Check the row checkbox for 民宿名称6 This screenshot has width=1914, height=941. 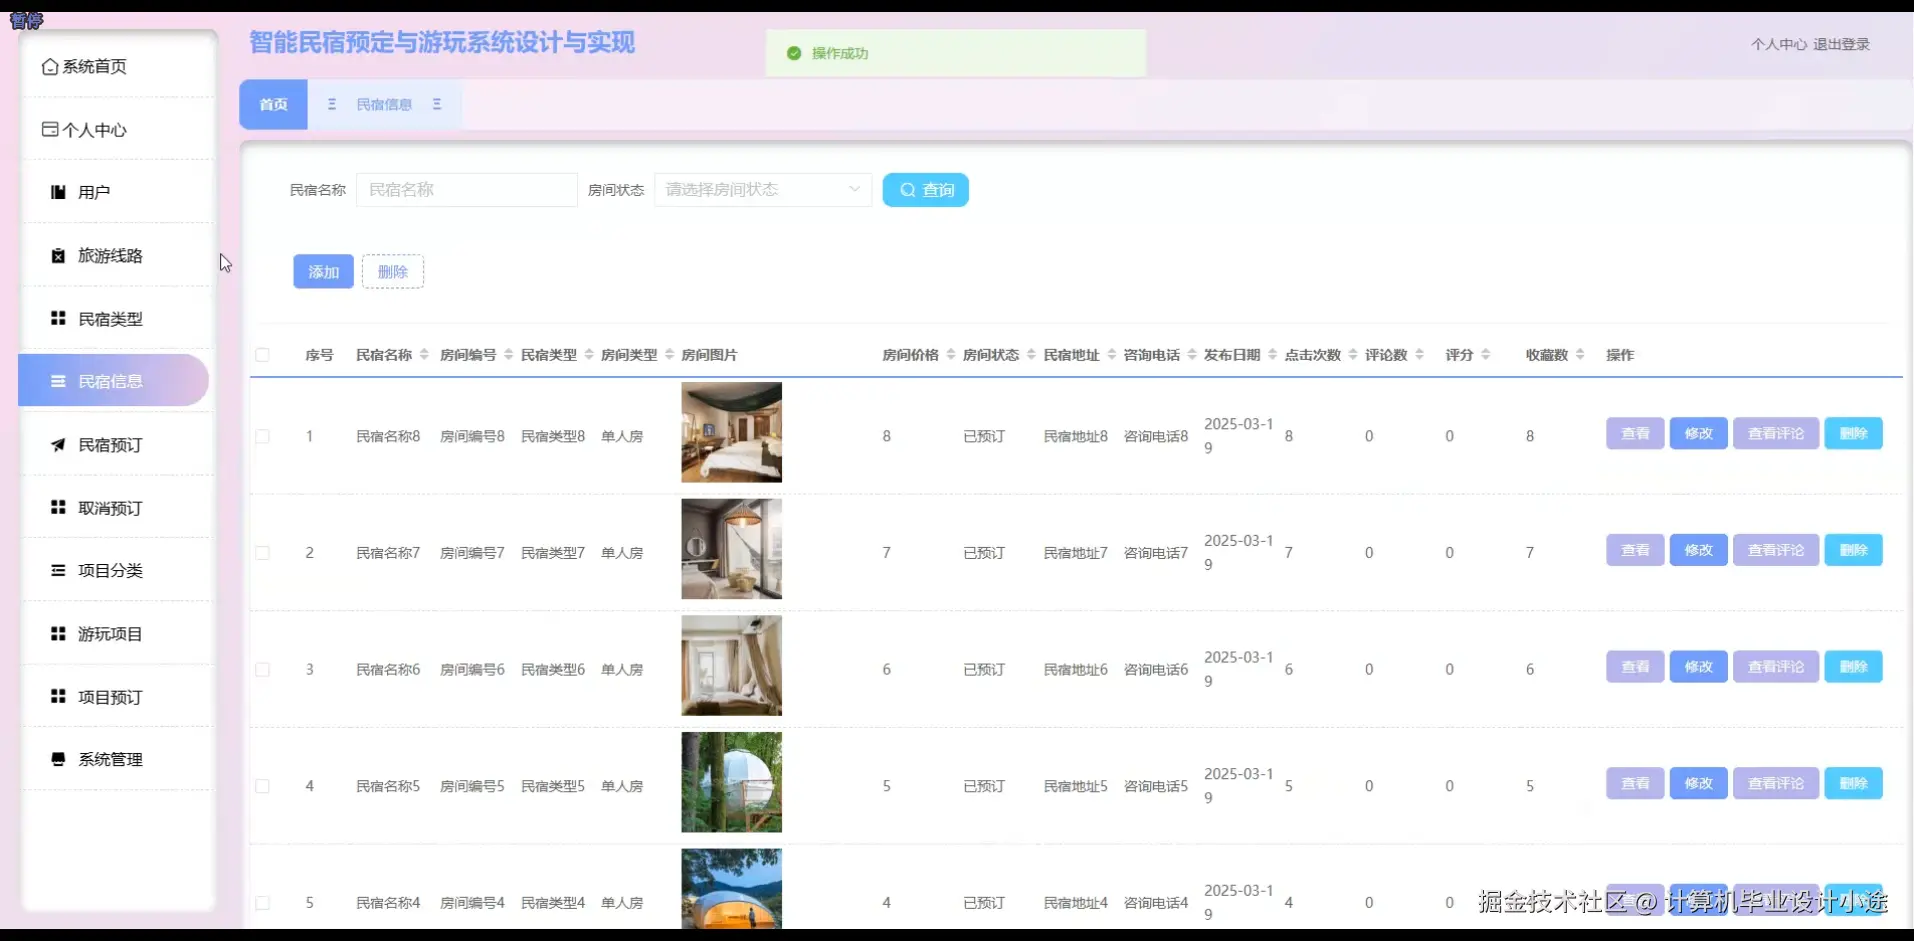tap(262, 670)
